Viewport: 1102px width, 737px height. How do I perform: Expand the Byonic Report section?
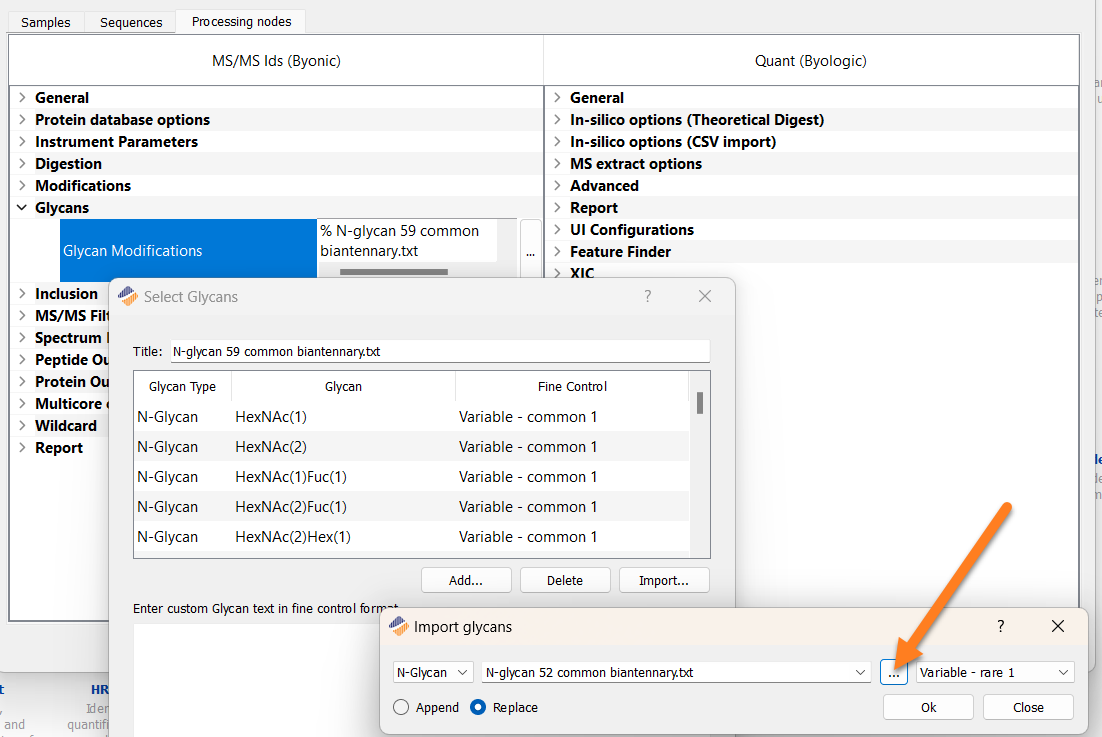(22, 448)
